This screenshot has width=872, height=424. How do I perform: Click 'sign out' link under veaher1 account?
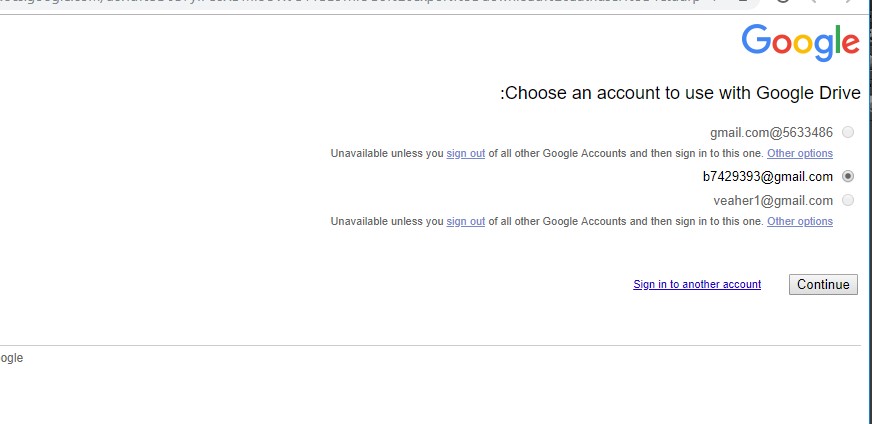pyautogui.click(x=465, y=222)
